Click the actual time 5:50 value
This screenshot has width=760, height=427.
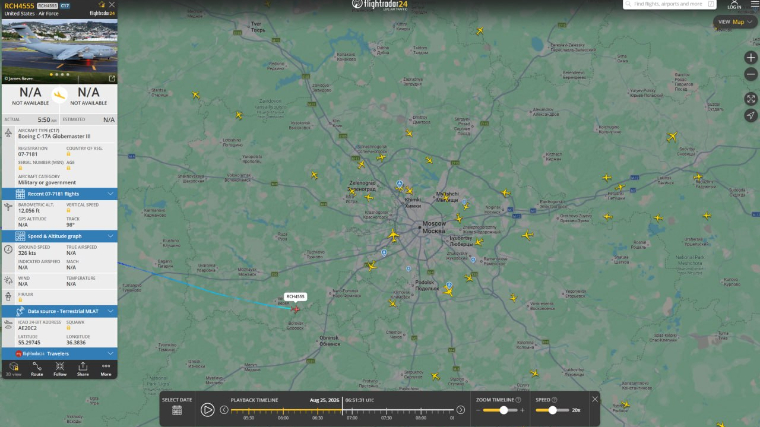click(45, 120)
